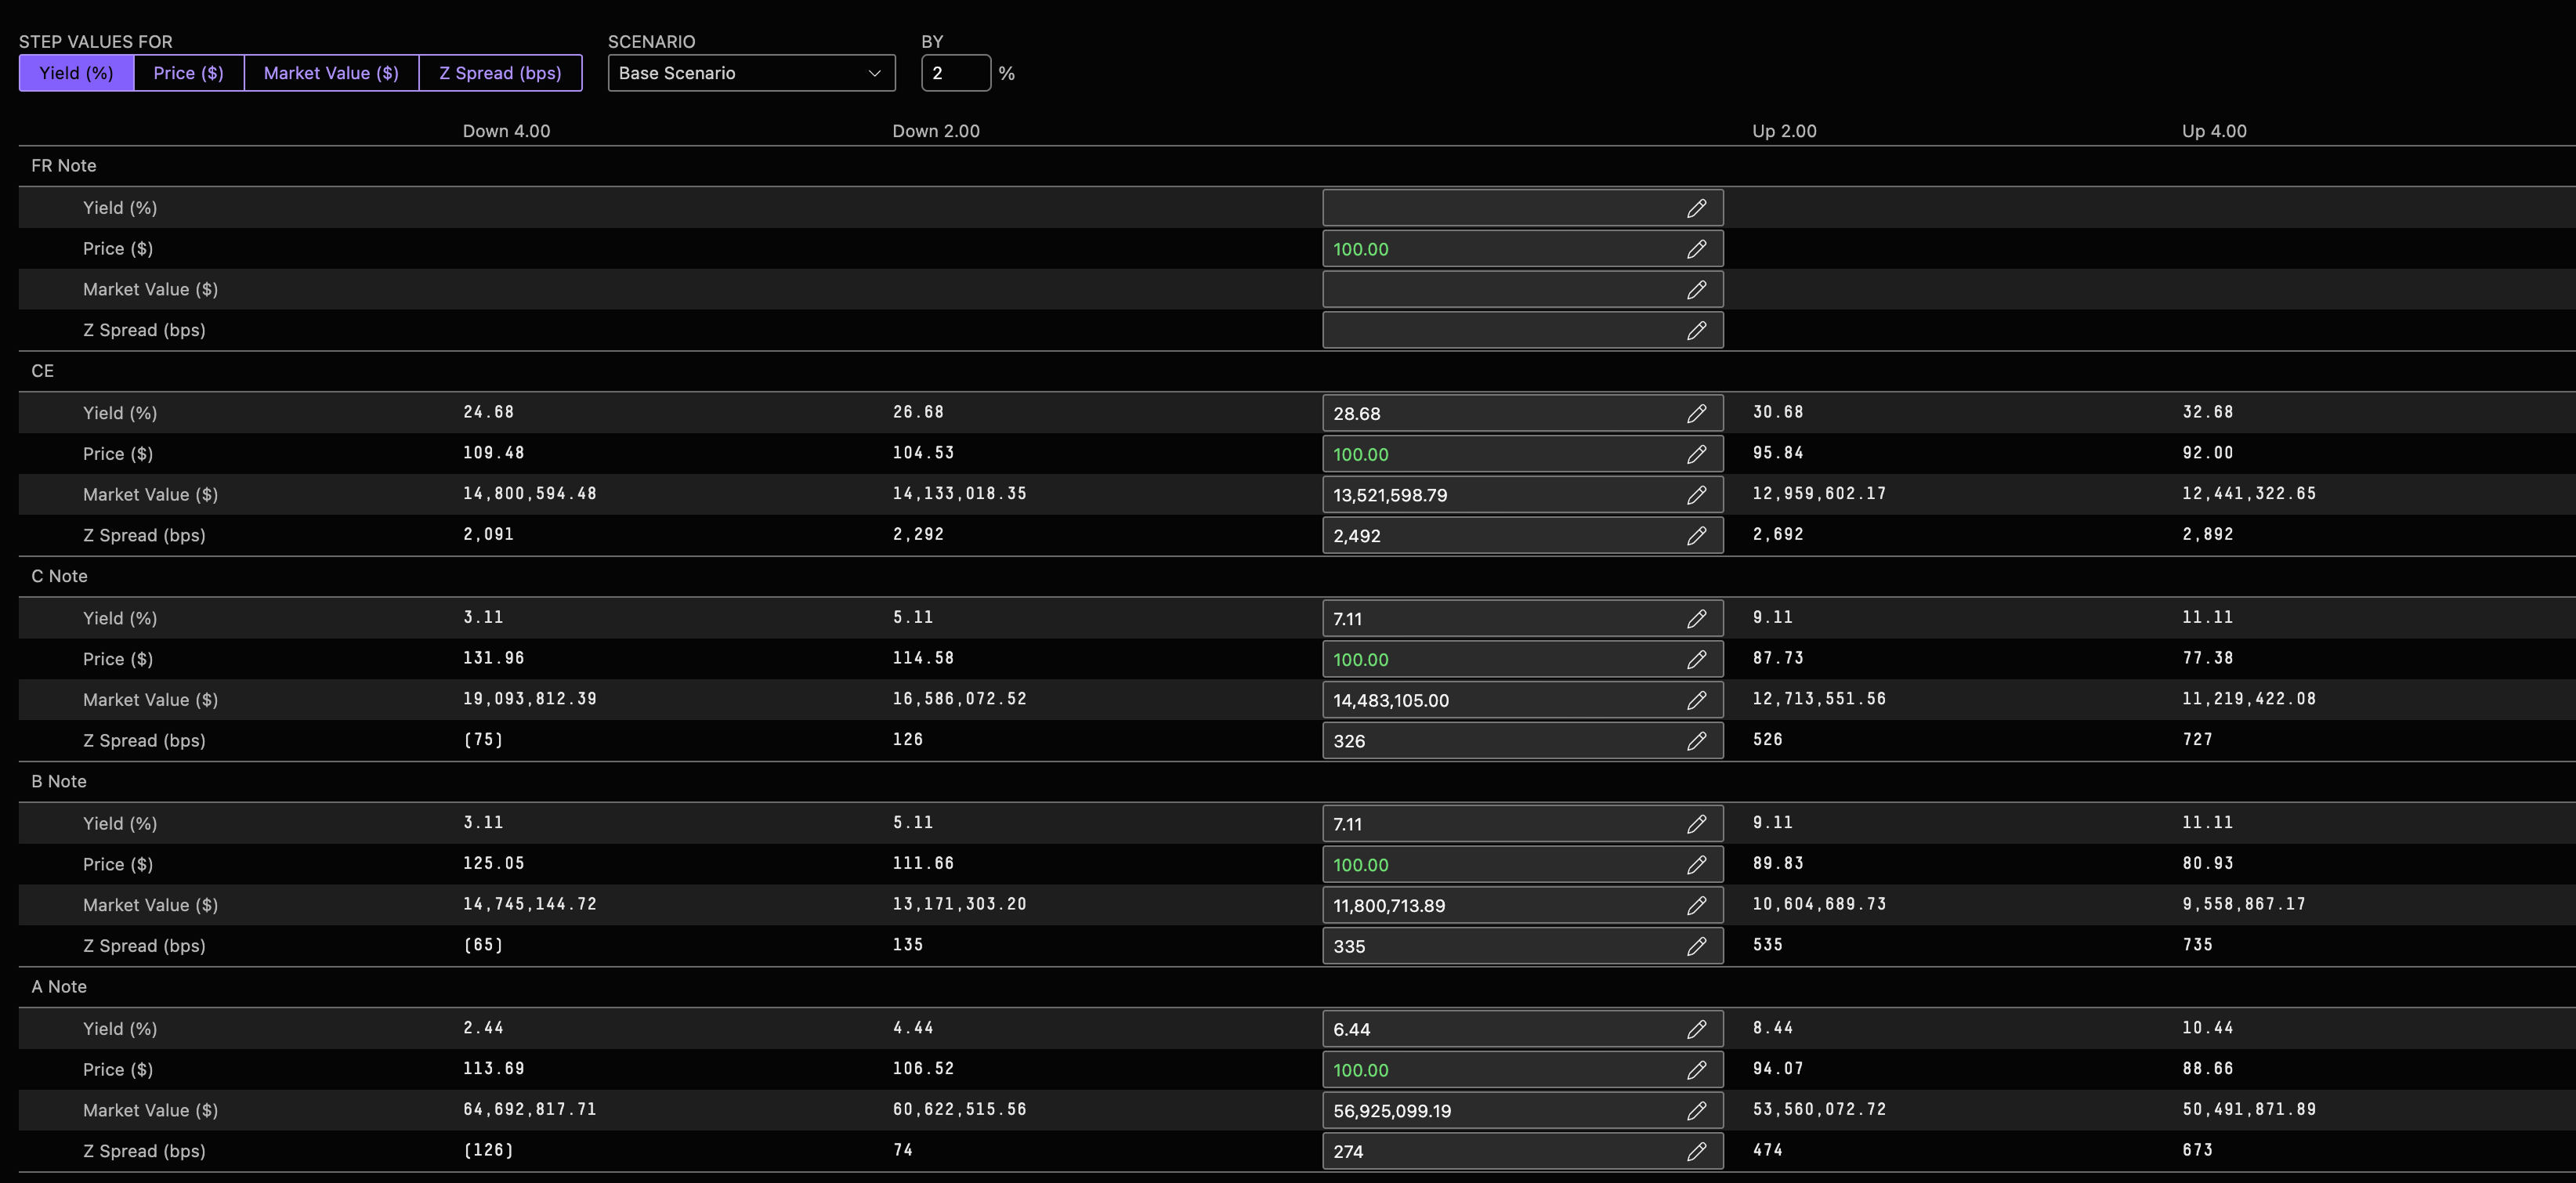Click A Note market value 60,622,515.56
This screenshot has width=2576, height=1183.
(960, 1109)
